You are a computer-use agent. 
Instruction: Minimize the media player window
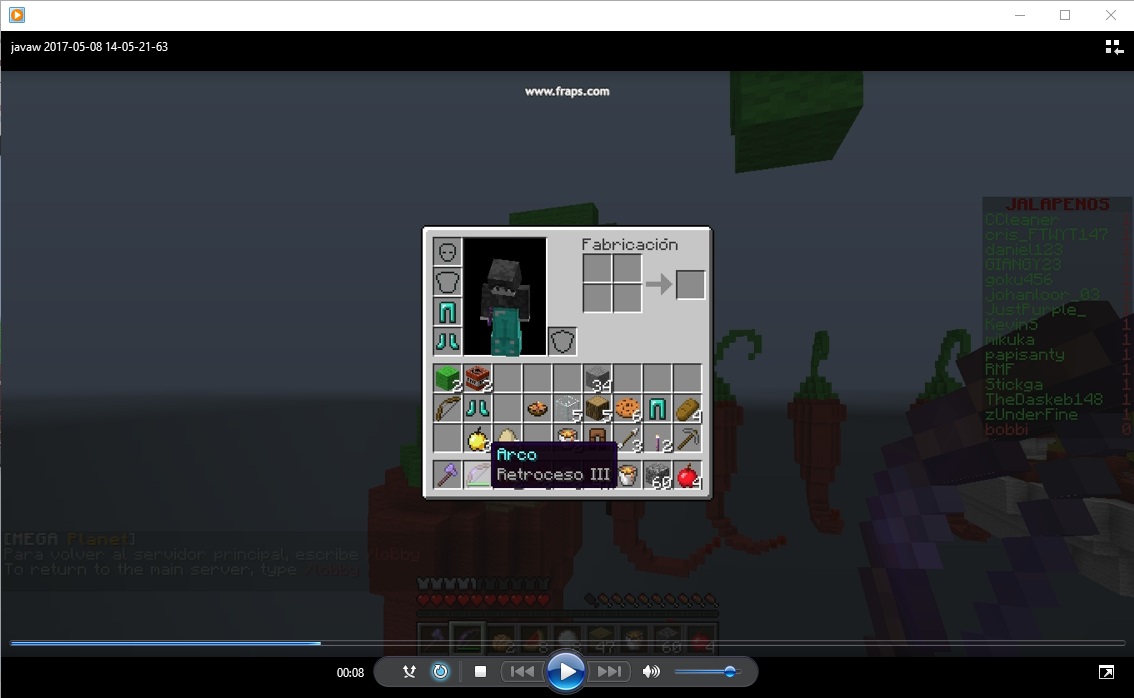click(x=1020, y=15)
